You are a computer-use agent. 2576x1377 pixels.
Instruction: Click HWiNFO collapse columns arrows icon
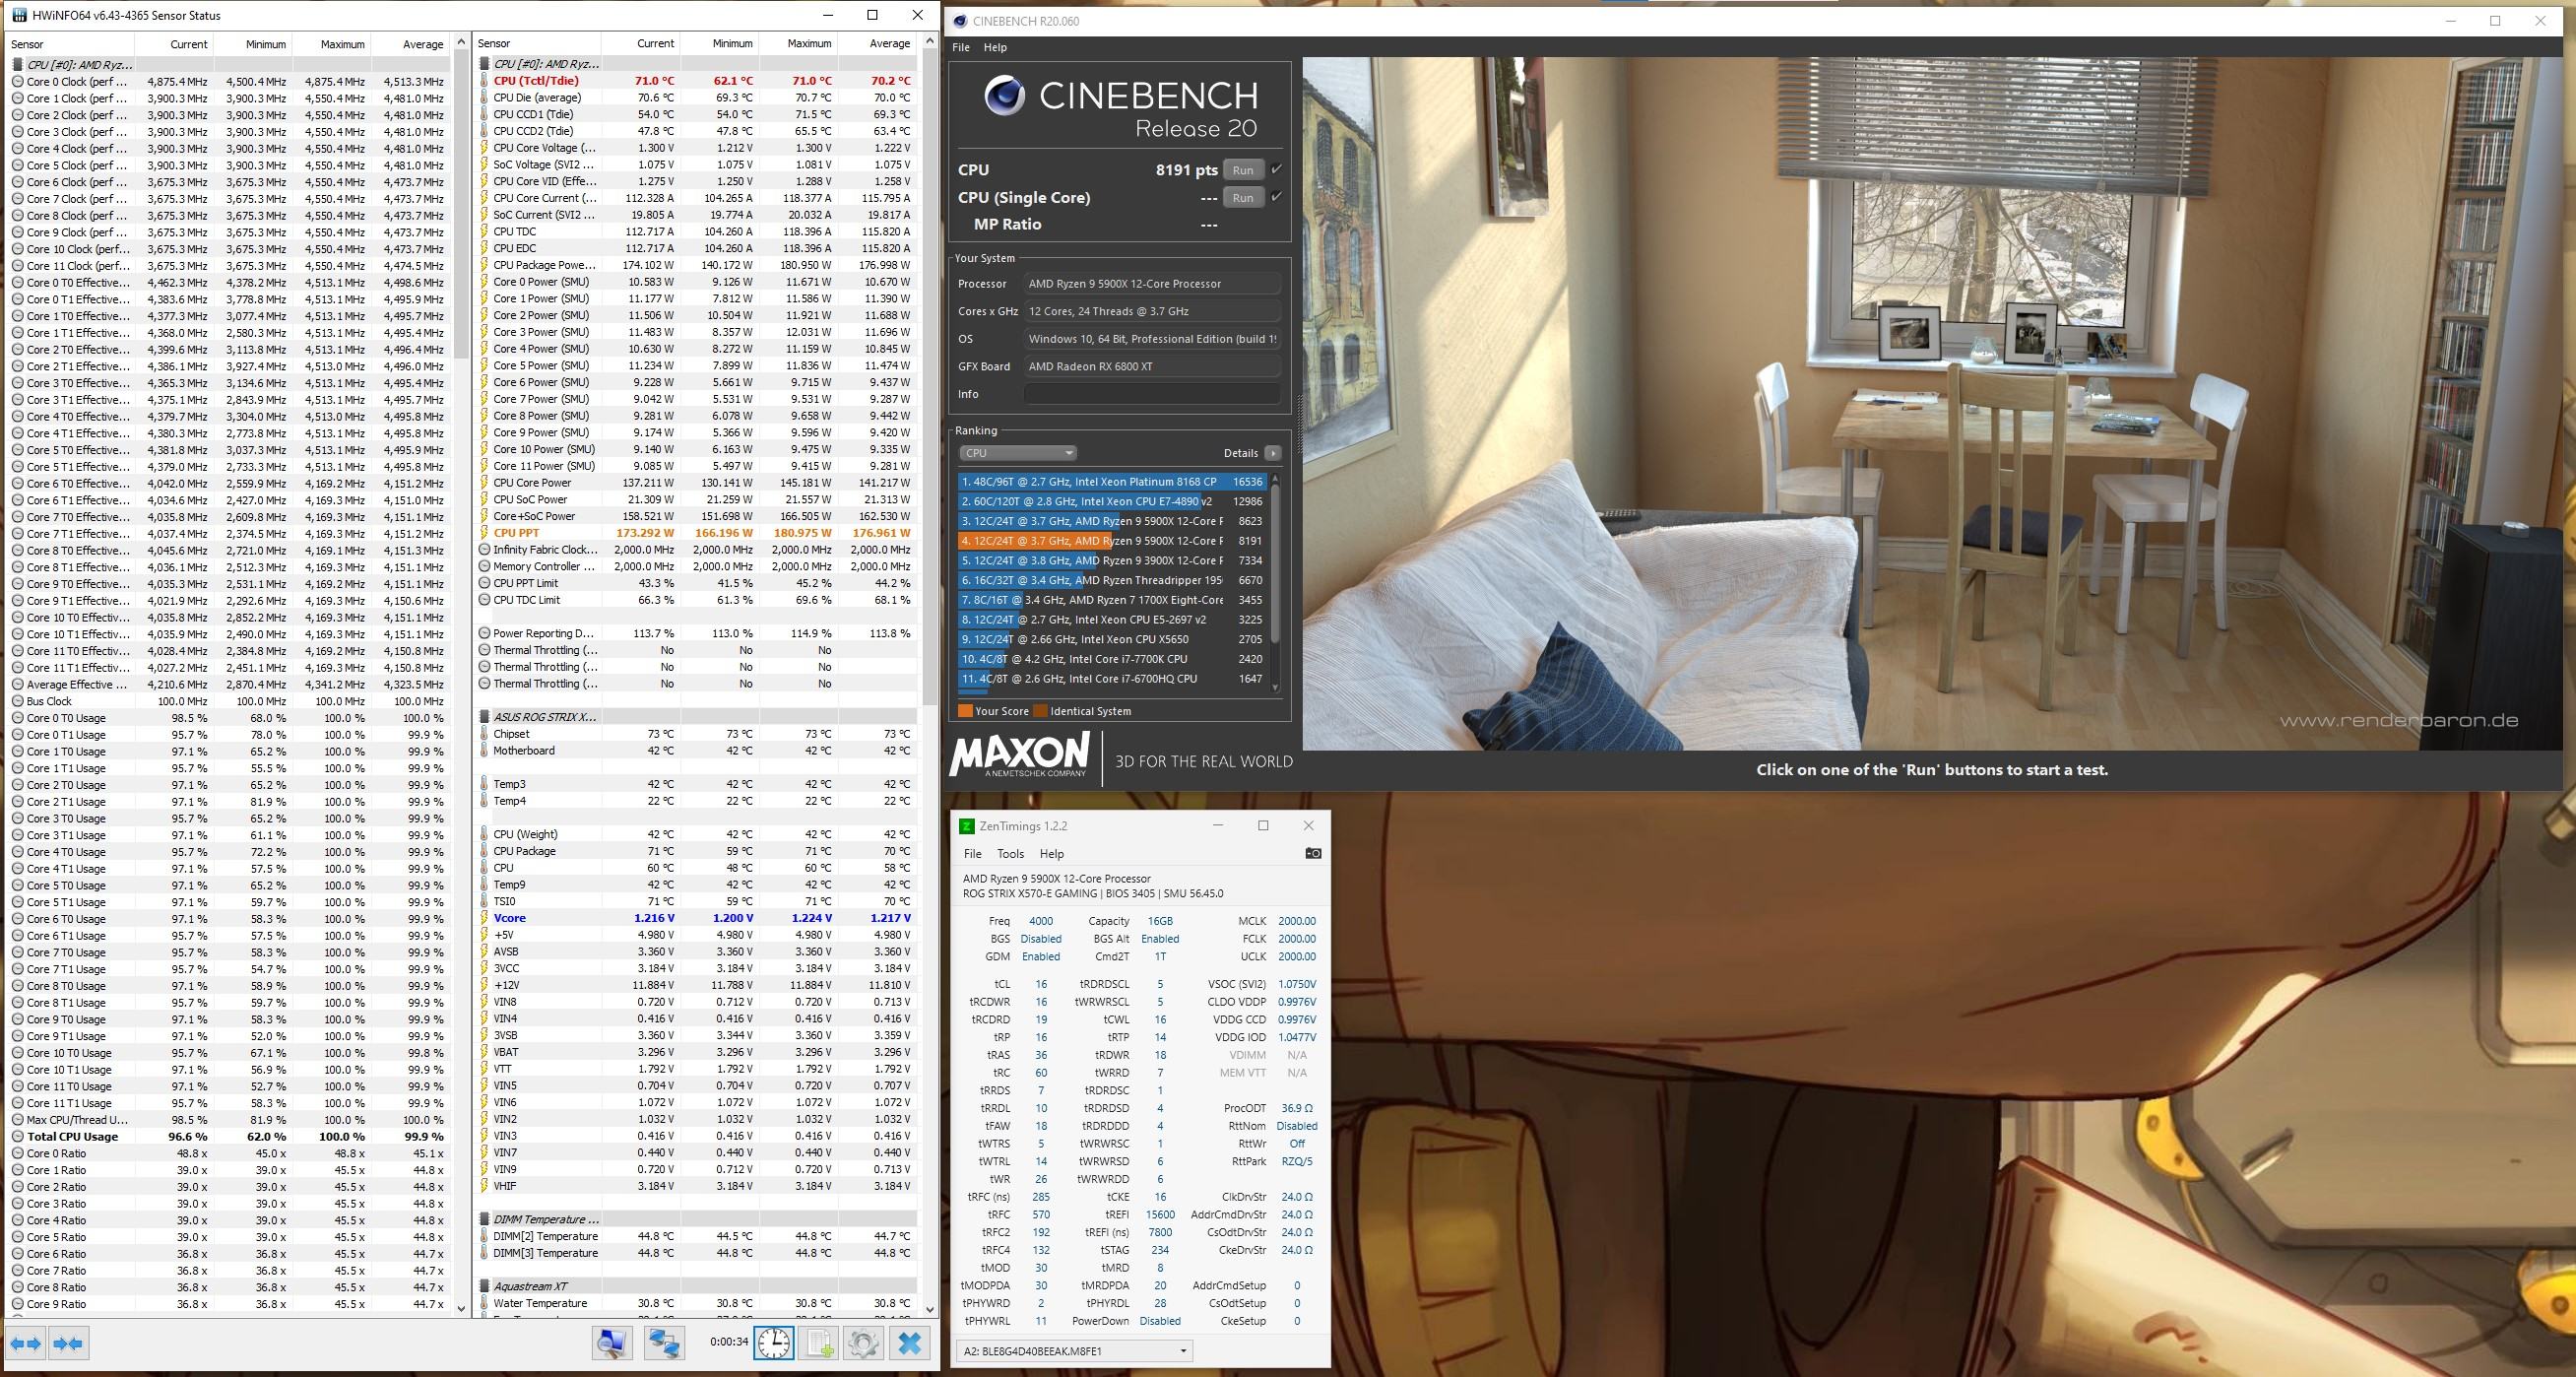coord(69,1343)
